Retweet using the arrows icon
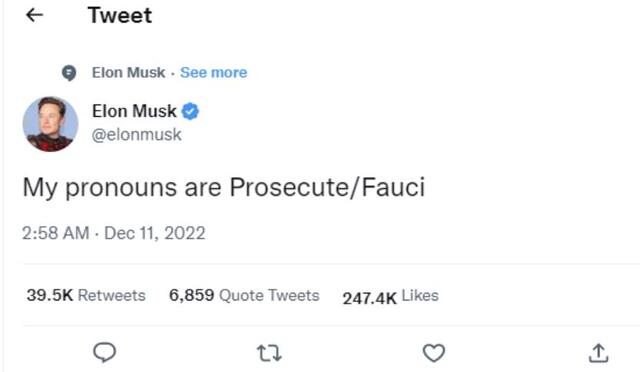Viewport: 640px width, 372px height. [269, 353]
